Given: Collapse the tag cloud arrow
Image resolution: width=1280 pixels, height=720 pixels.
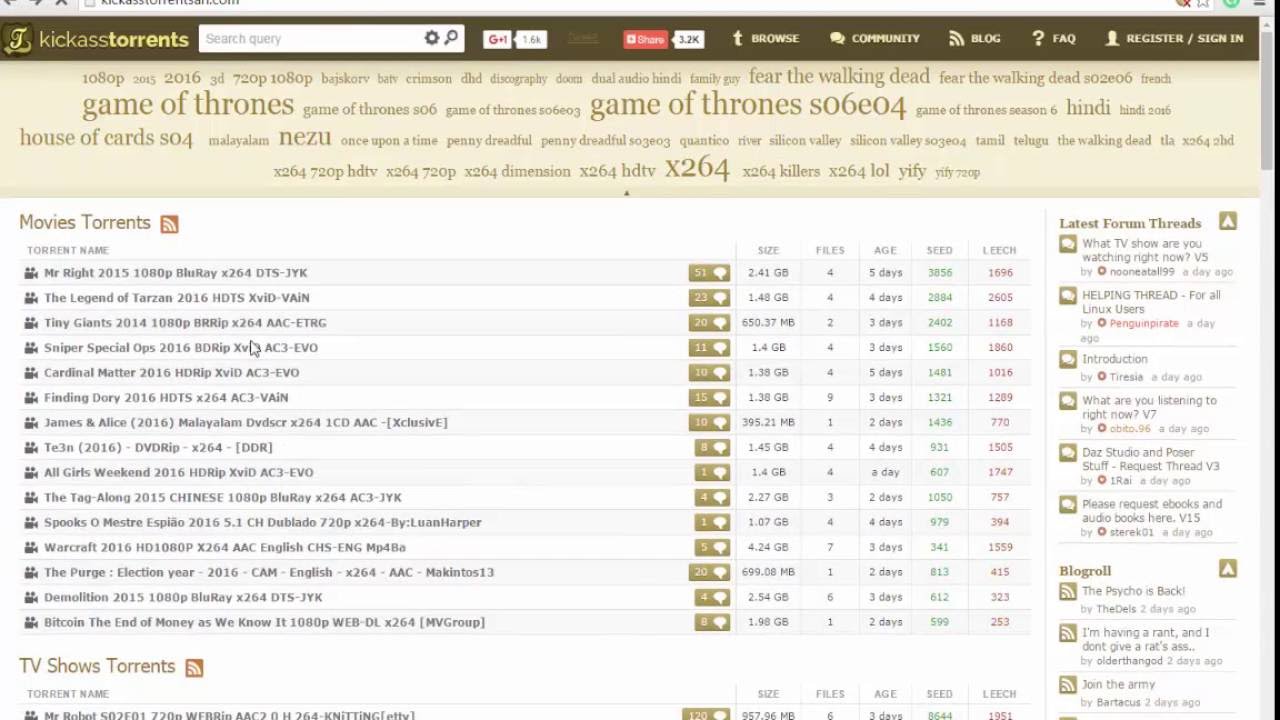Looking at the screenshot, I should pyautogui.click(x=627, y=192).
